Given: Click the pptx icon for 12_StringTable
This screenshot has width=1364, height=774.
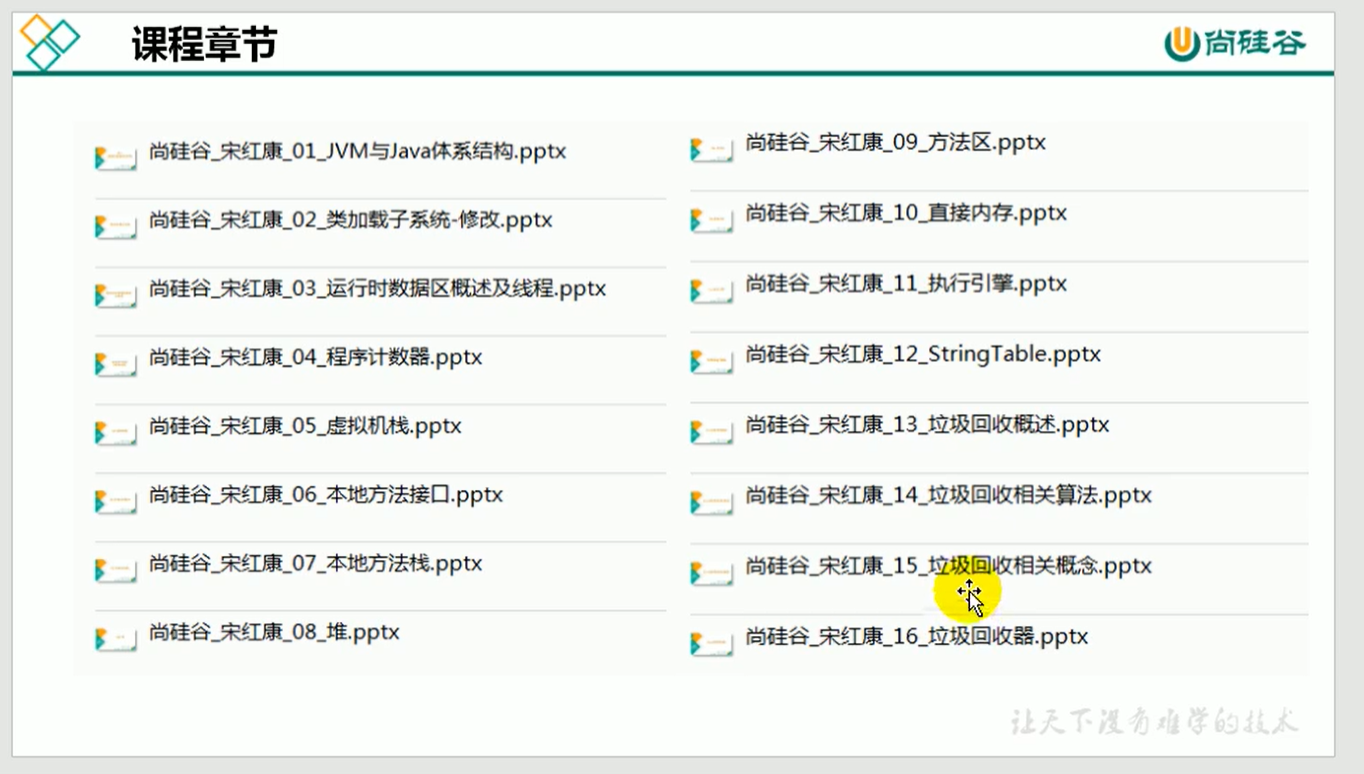Looking at the screenshot, I should (x=712, y=361).
